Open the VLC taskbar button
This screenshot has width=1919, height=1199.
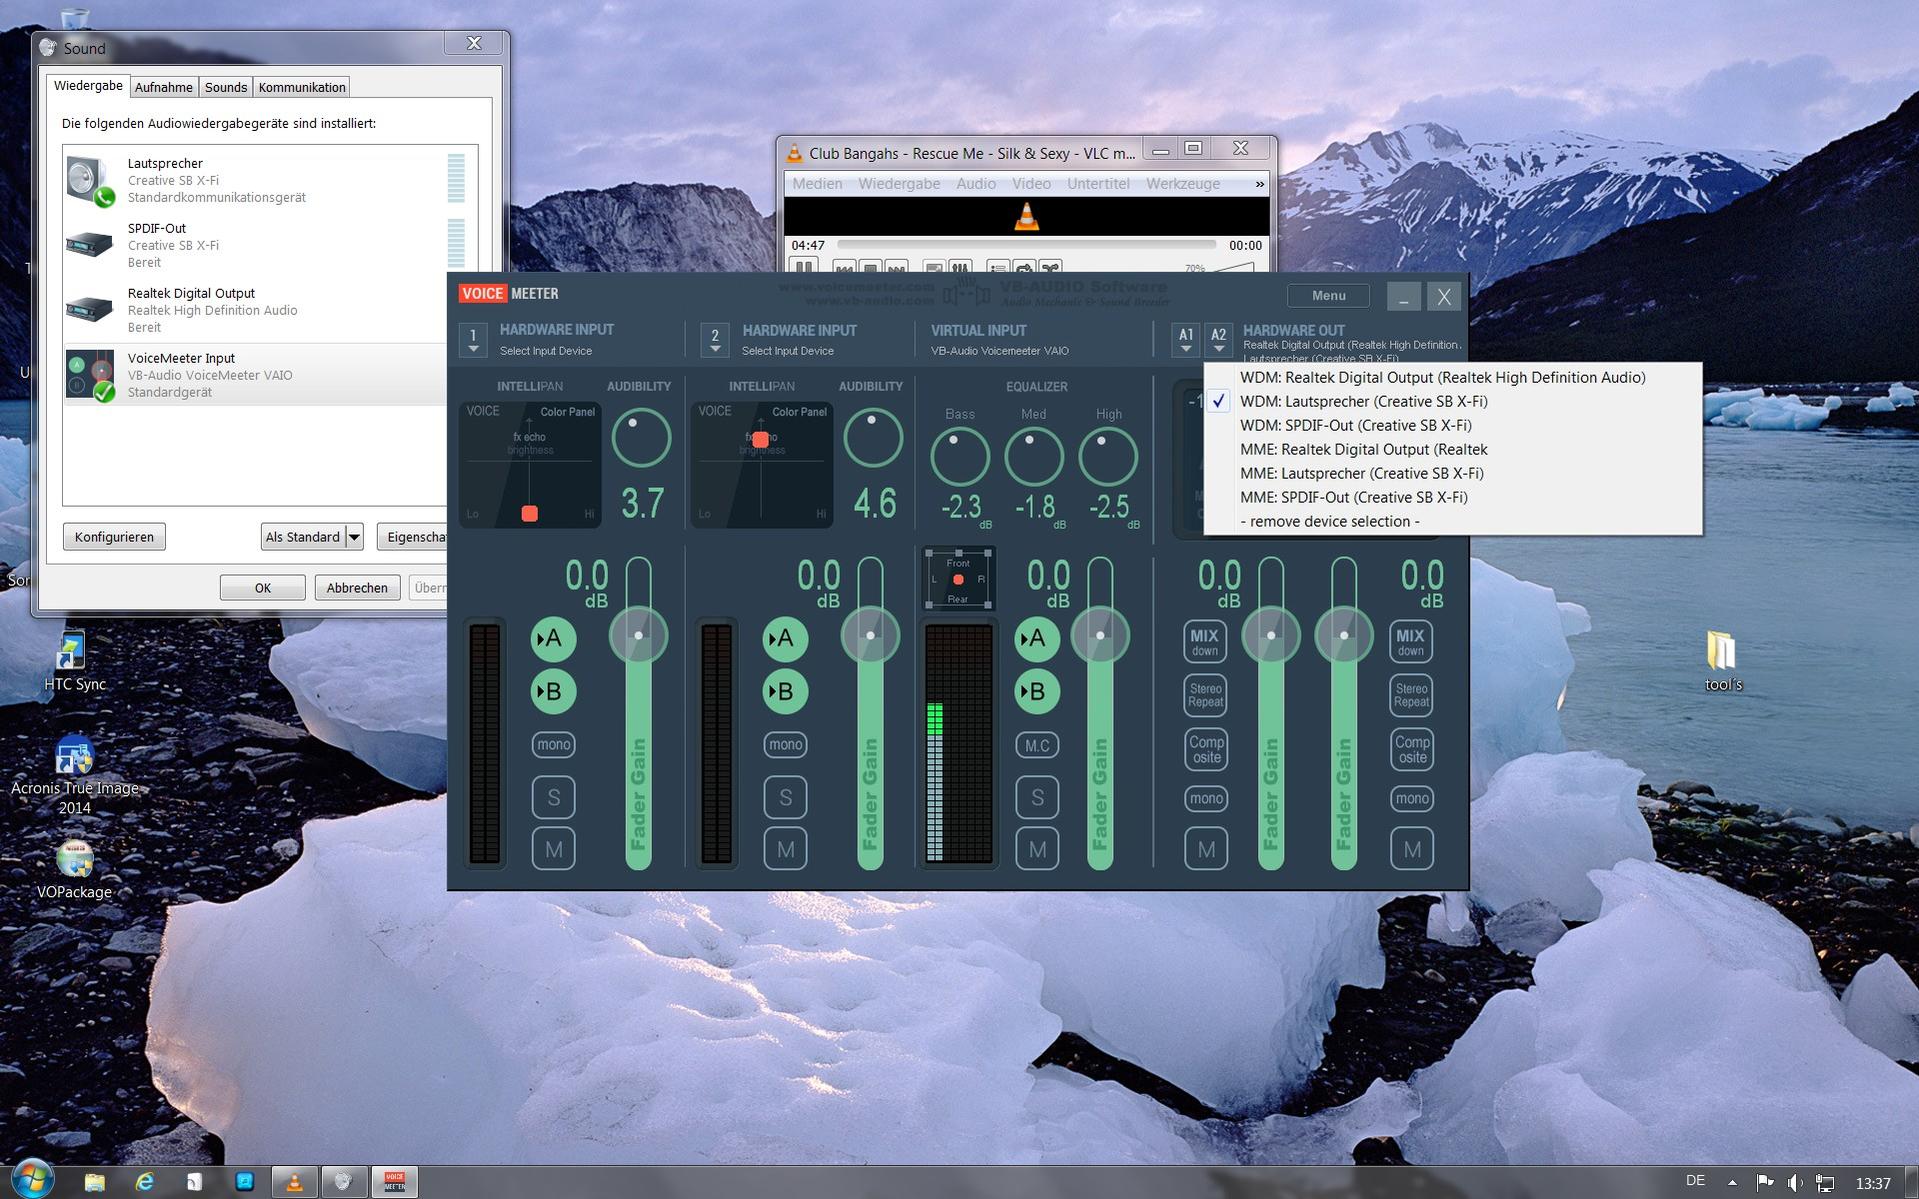pyautogui.click(x=294, y=1182)
